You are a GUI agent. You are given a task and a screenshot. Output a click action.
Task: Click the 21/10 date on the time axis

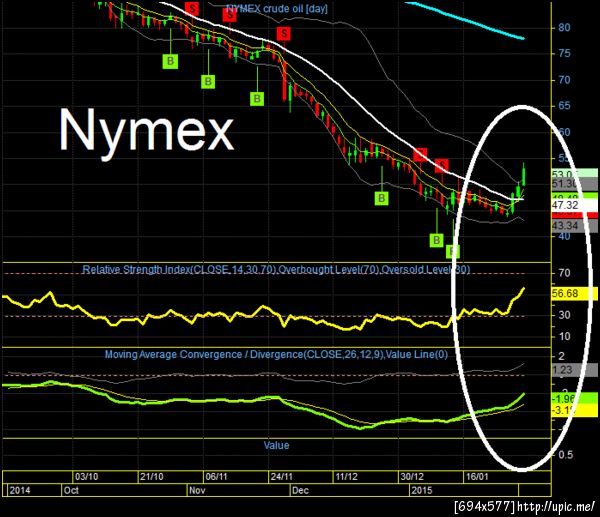(x=152, y=477)
